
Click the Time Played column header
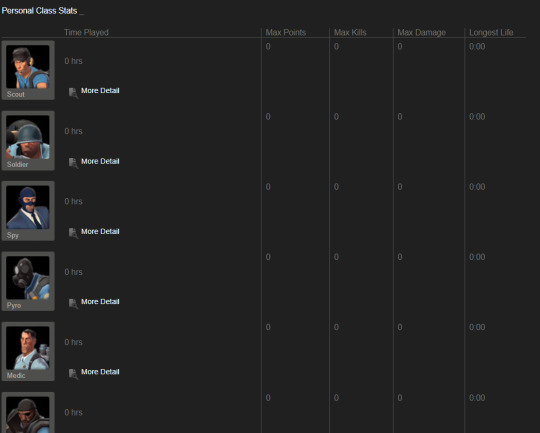click(86, 33)
